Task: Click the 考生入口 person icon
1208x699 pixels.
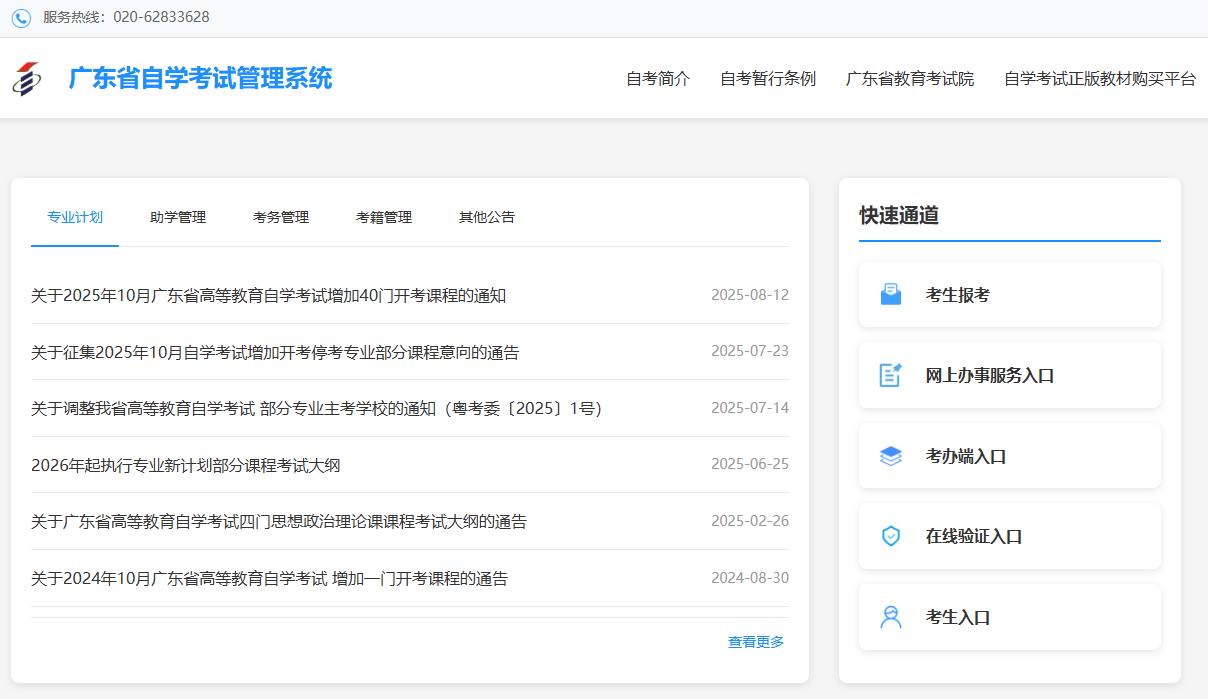Action: pos(890,617)
